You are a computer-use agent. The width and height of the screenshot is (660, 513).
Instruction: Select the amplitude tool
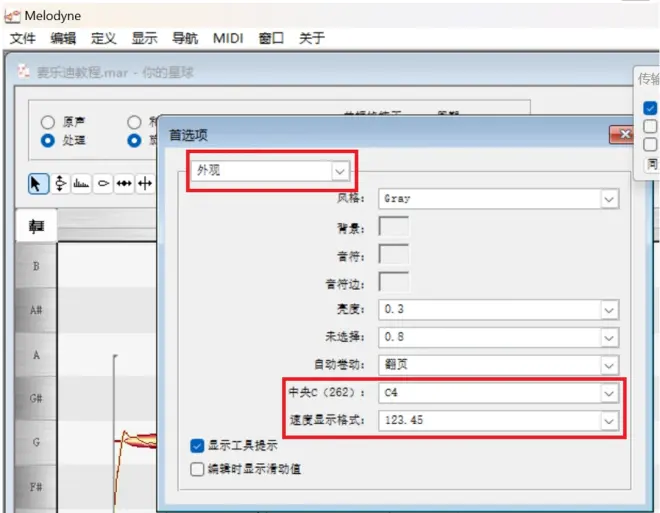[103, 184]
